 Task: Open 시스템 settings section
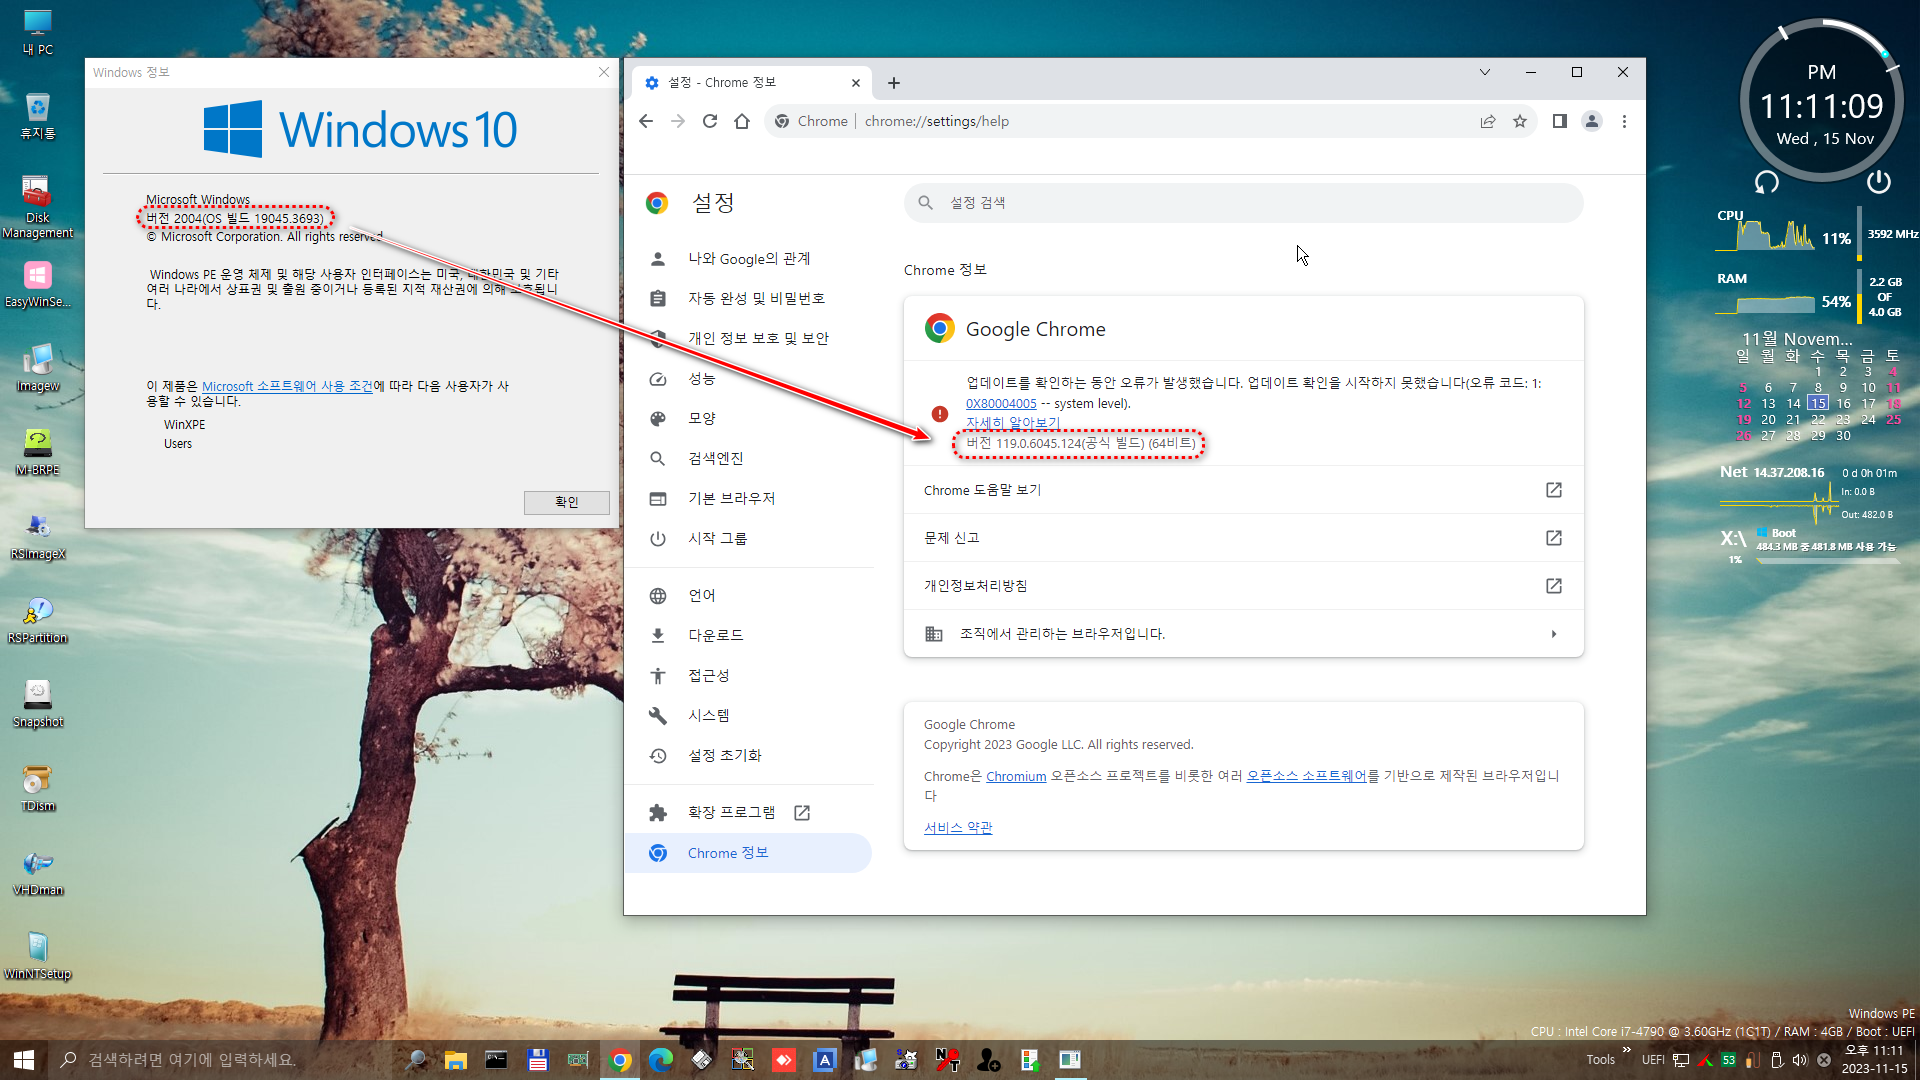pos(749,716)
